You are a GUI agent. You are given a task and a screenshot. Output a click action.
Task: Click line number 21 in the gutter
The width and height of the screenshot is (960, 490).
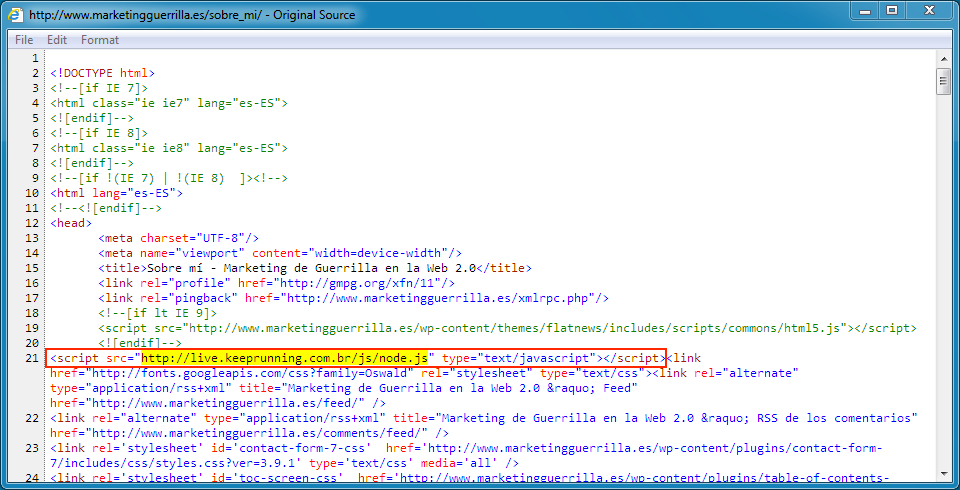coord(33,358)
